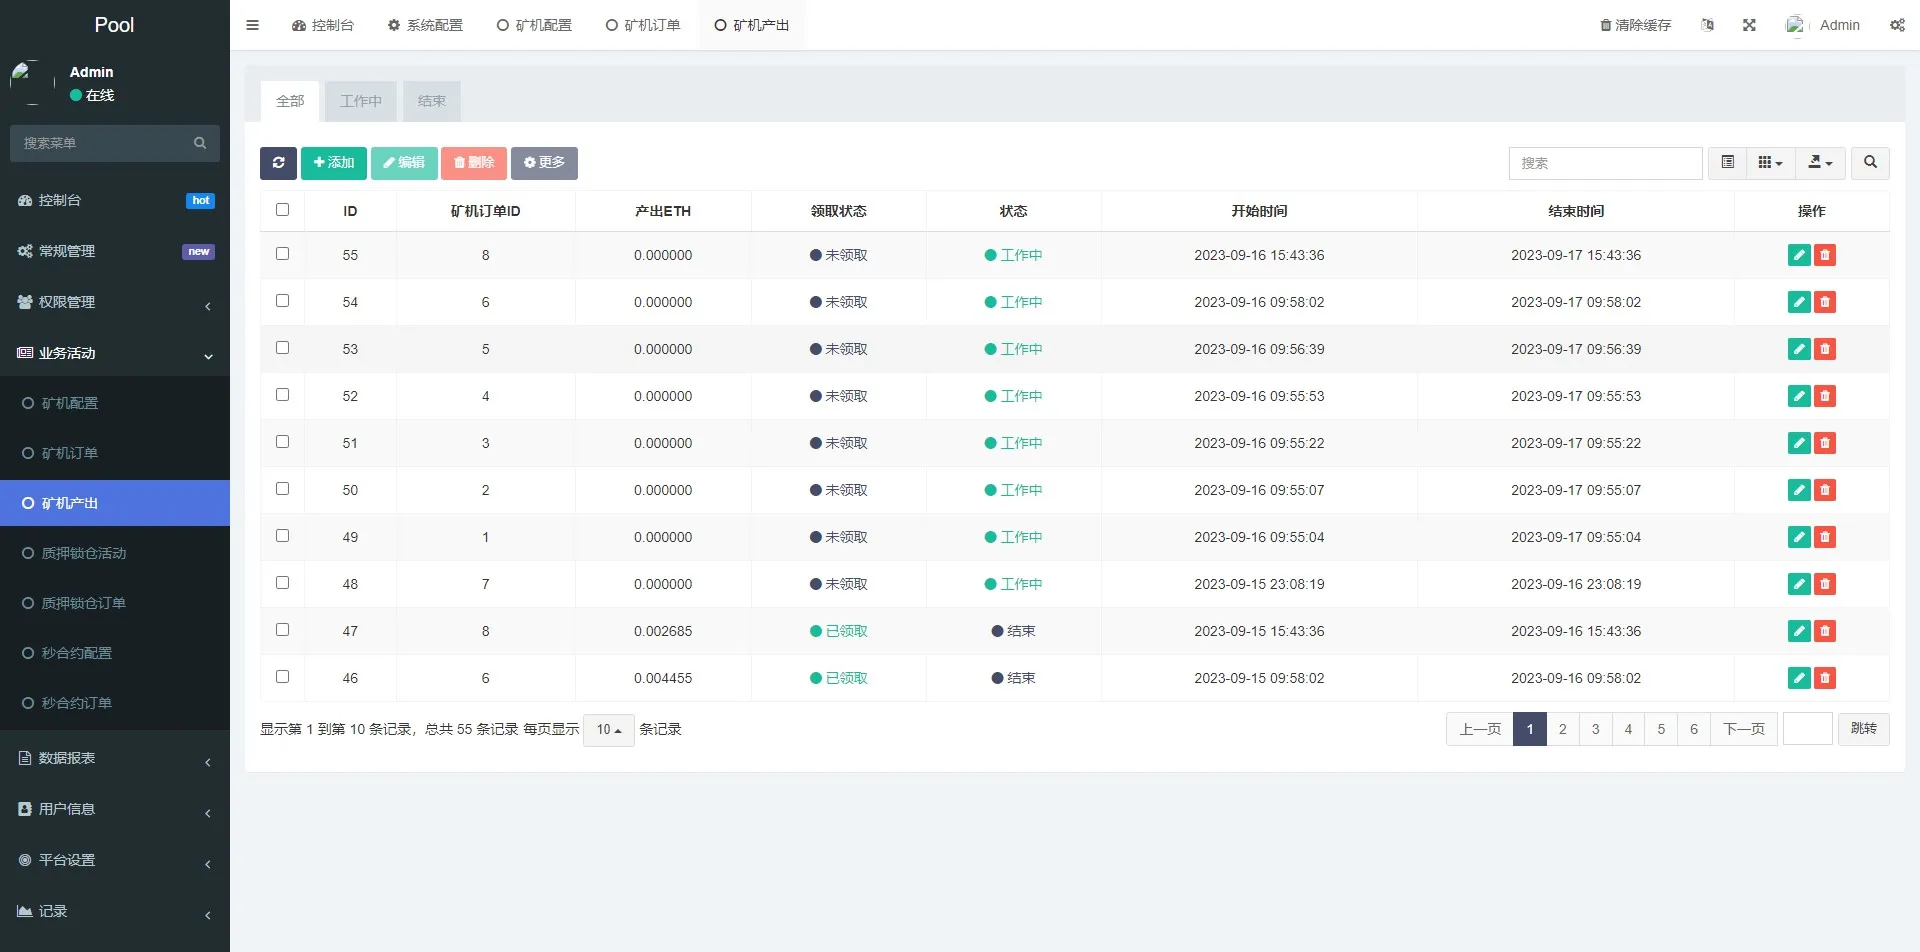The height and width of the screenshot is (952, 1920).
Task: Click the search magnifier button beside export
Action: [x=1870, y=163]
